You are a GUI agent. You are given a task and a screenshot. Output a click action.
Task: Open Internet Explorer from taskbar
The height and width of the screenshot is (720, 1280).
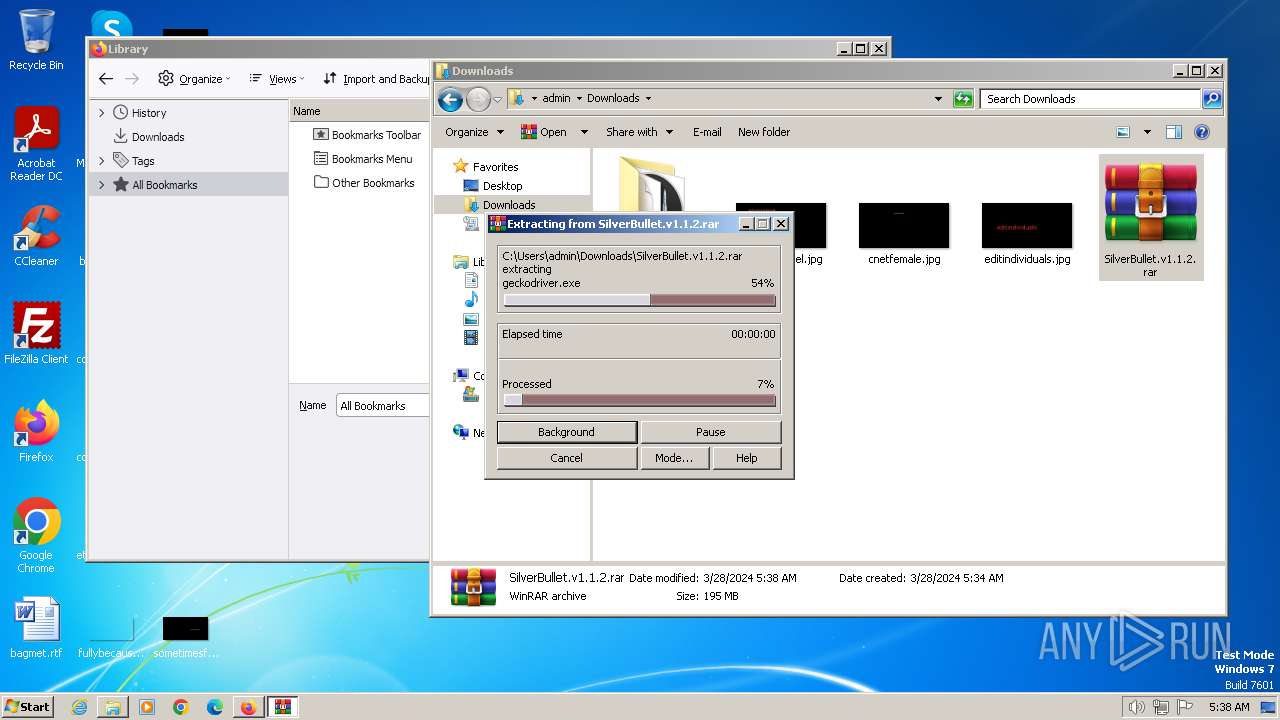[79, 707]
